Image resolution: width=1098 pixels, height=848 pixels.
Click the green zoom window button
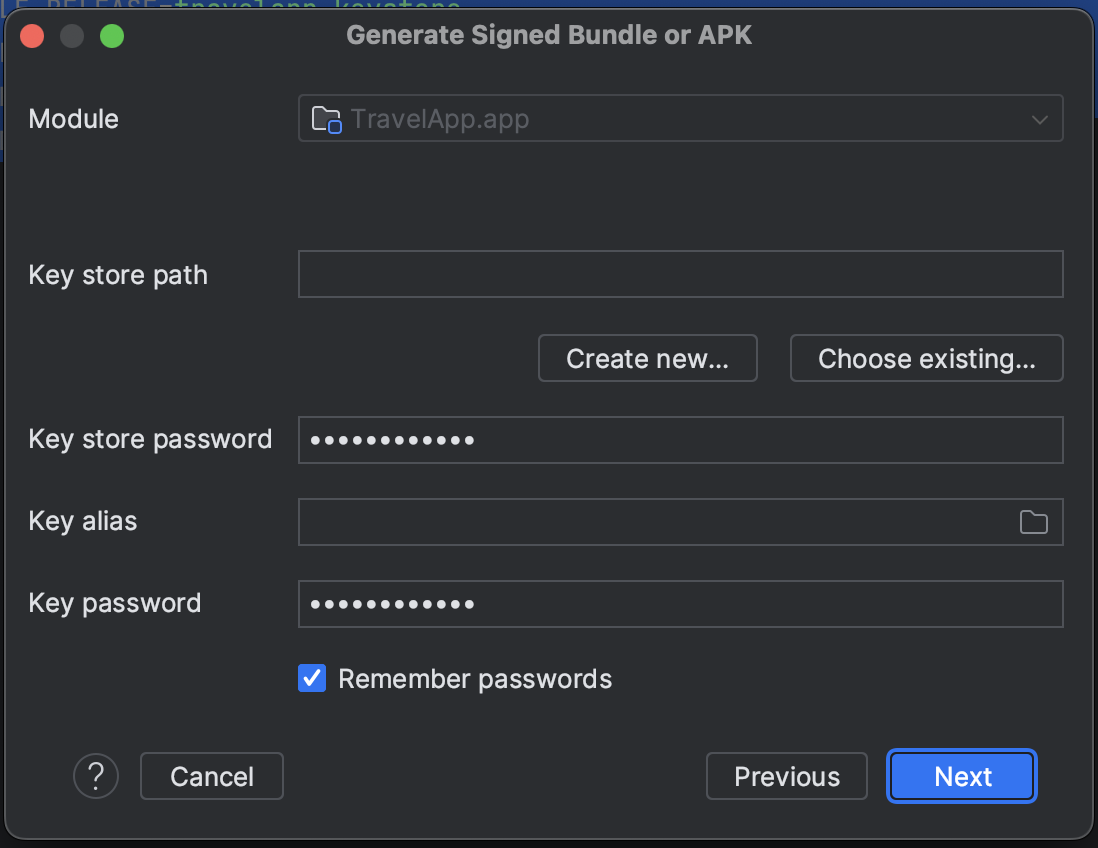click(x=112, y=36)
